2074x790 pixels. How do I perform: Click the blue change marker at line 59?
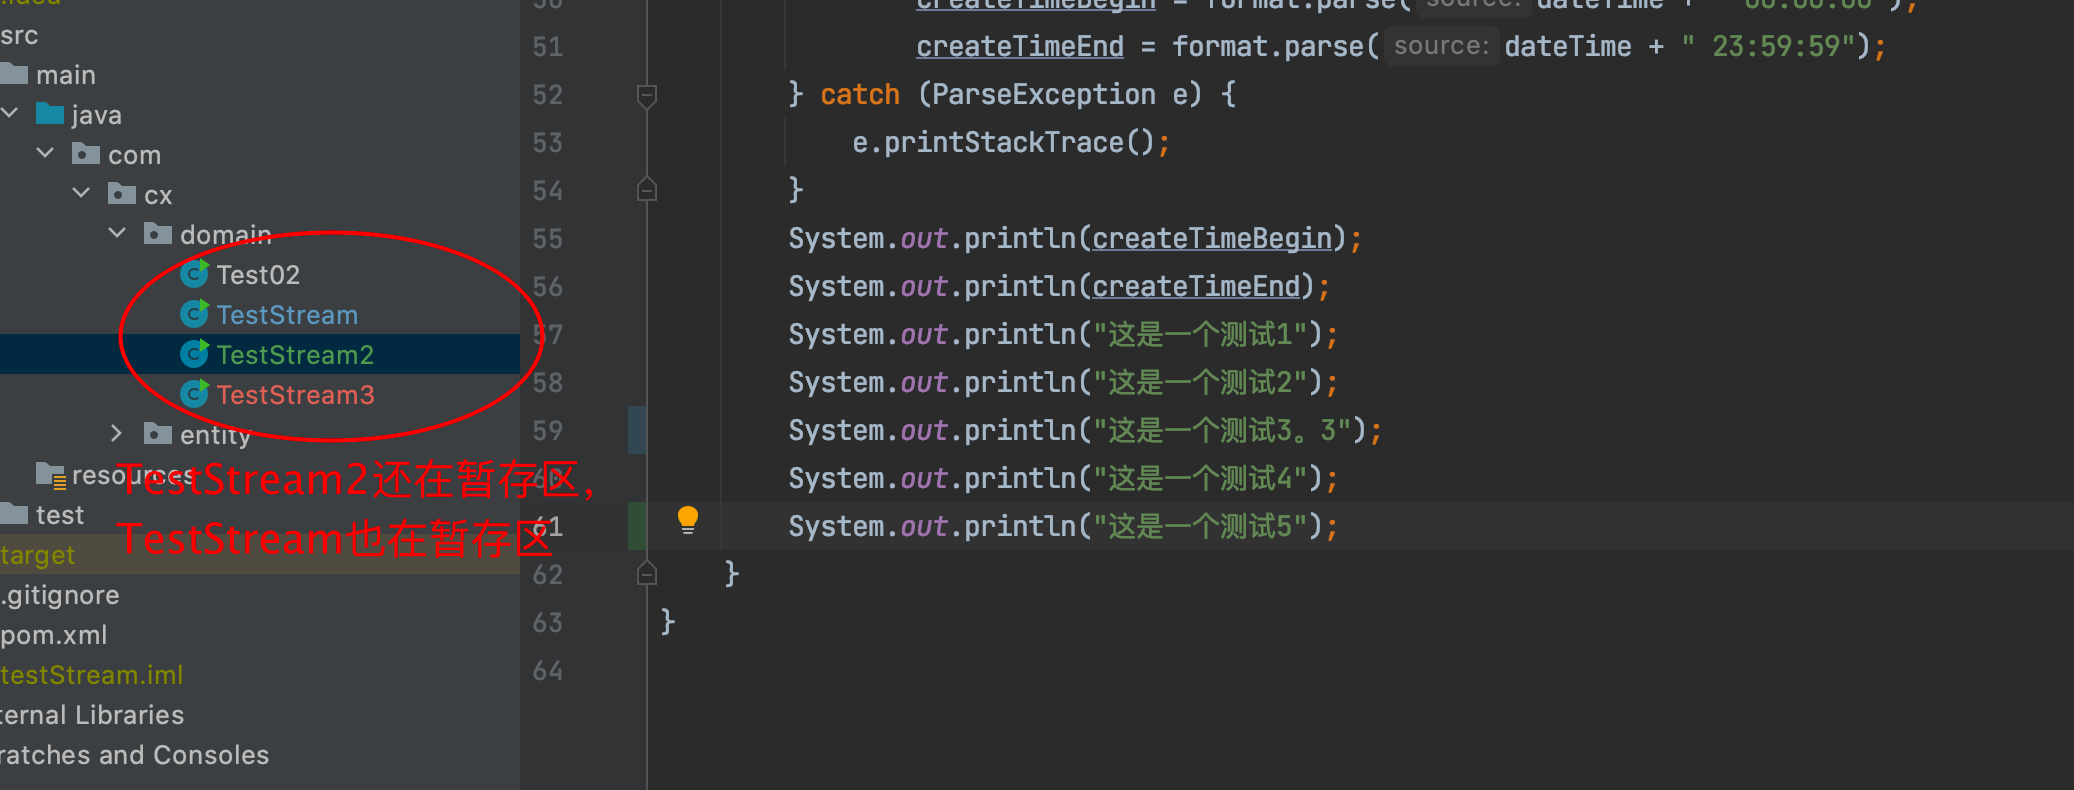(637, 430)
